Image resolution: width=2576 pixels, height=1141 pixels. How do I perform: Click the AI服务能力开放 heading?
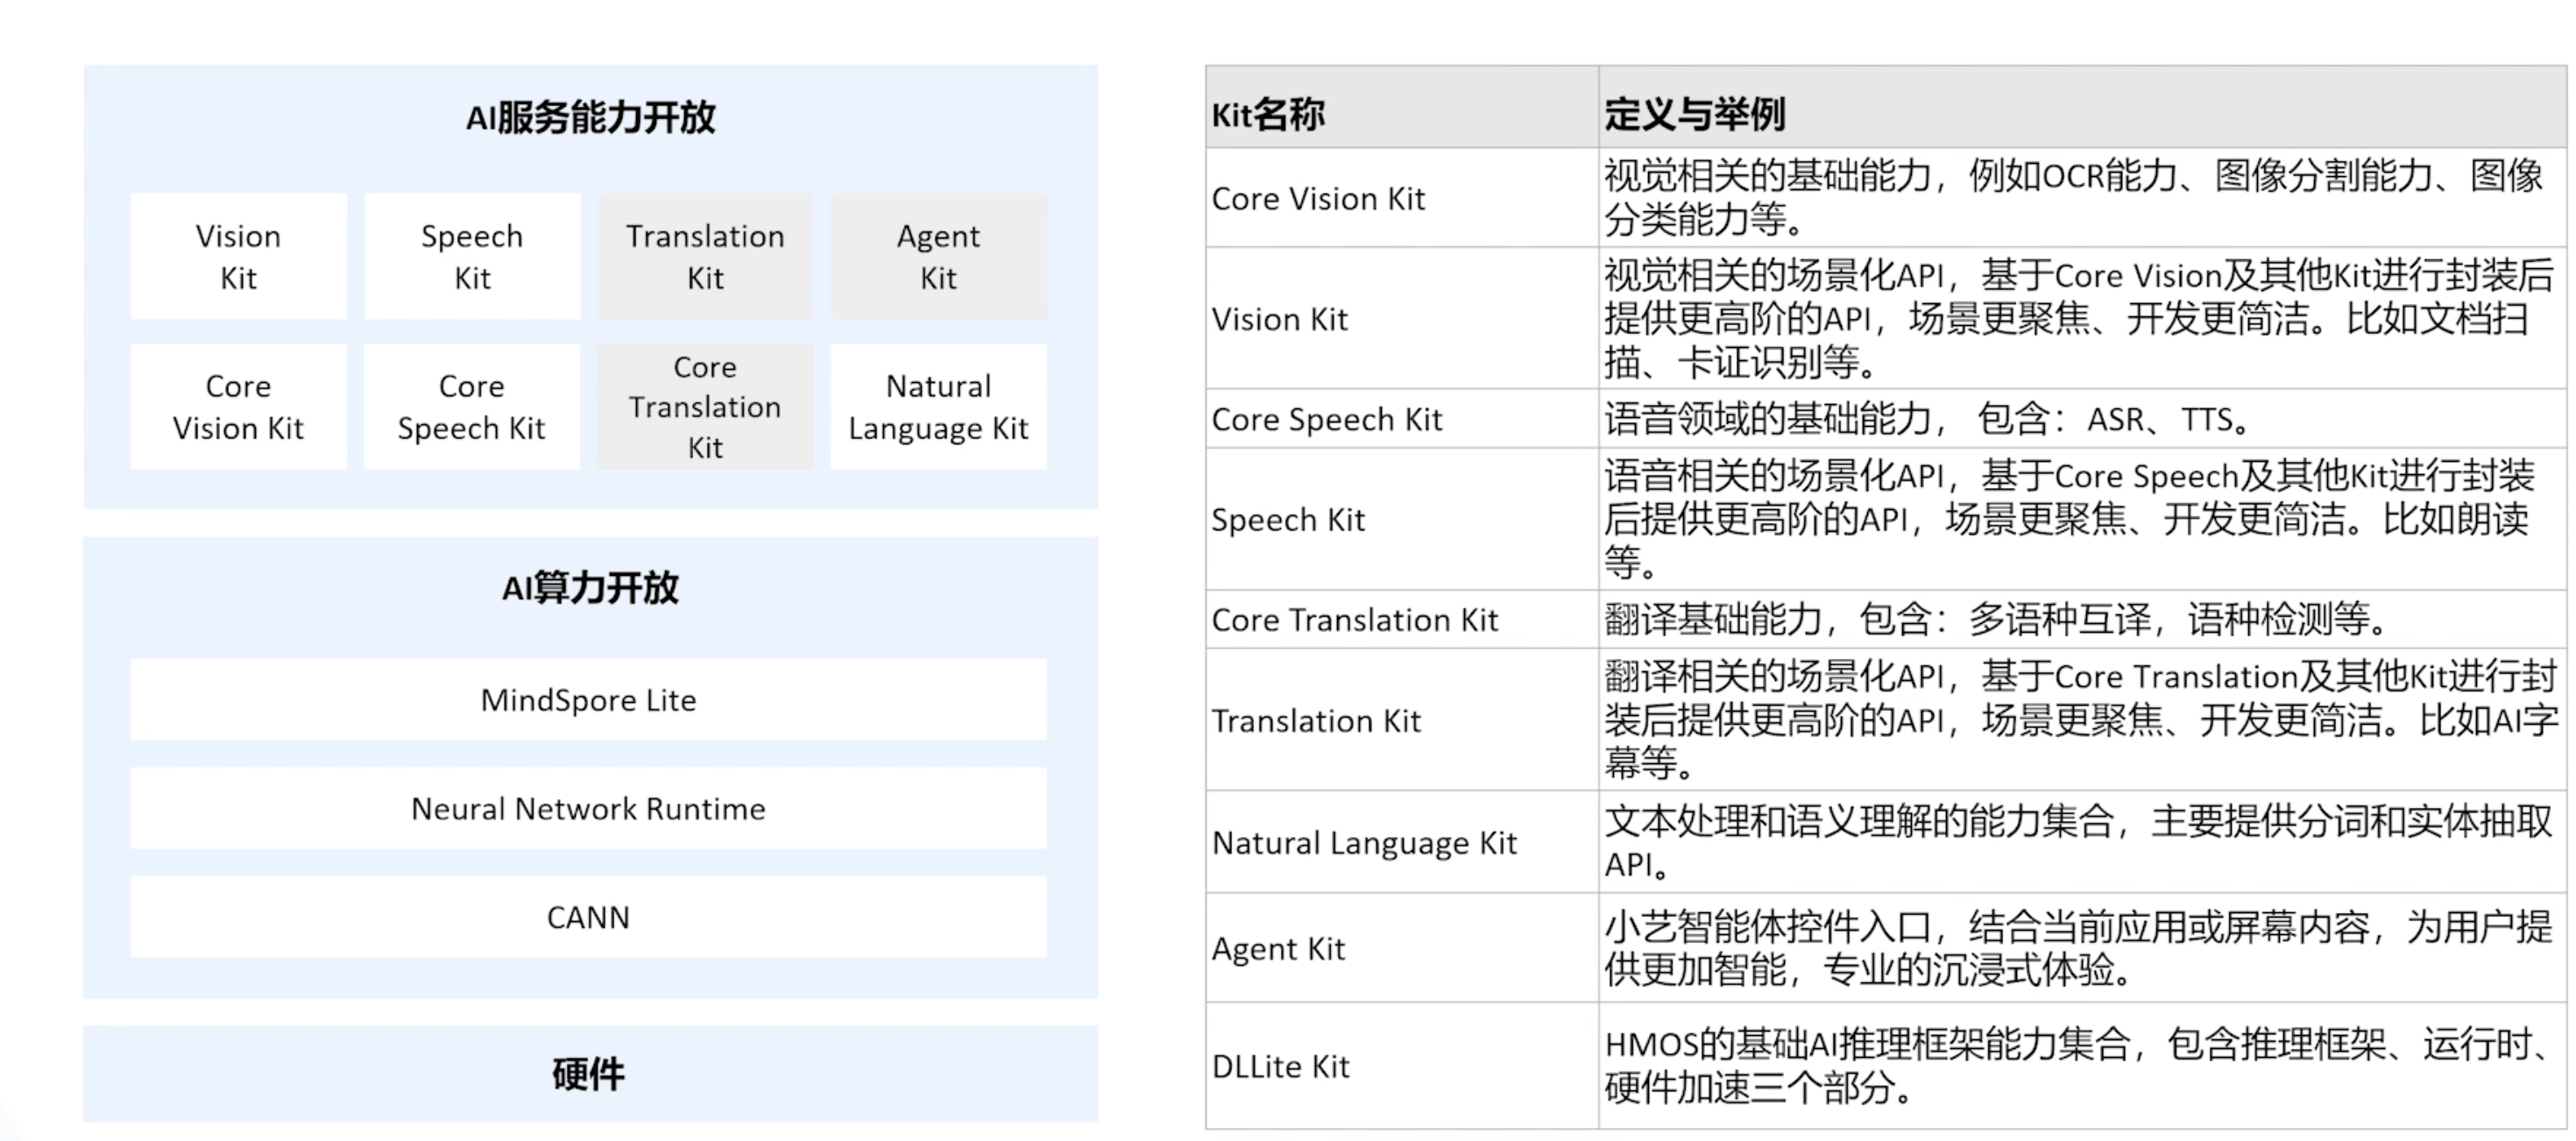(590, 118)
